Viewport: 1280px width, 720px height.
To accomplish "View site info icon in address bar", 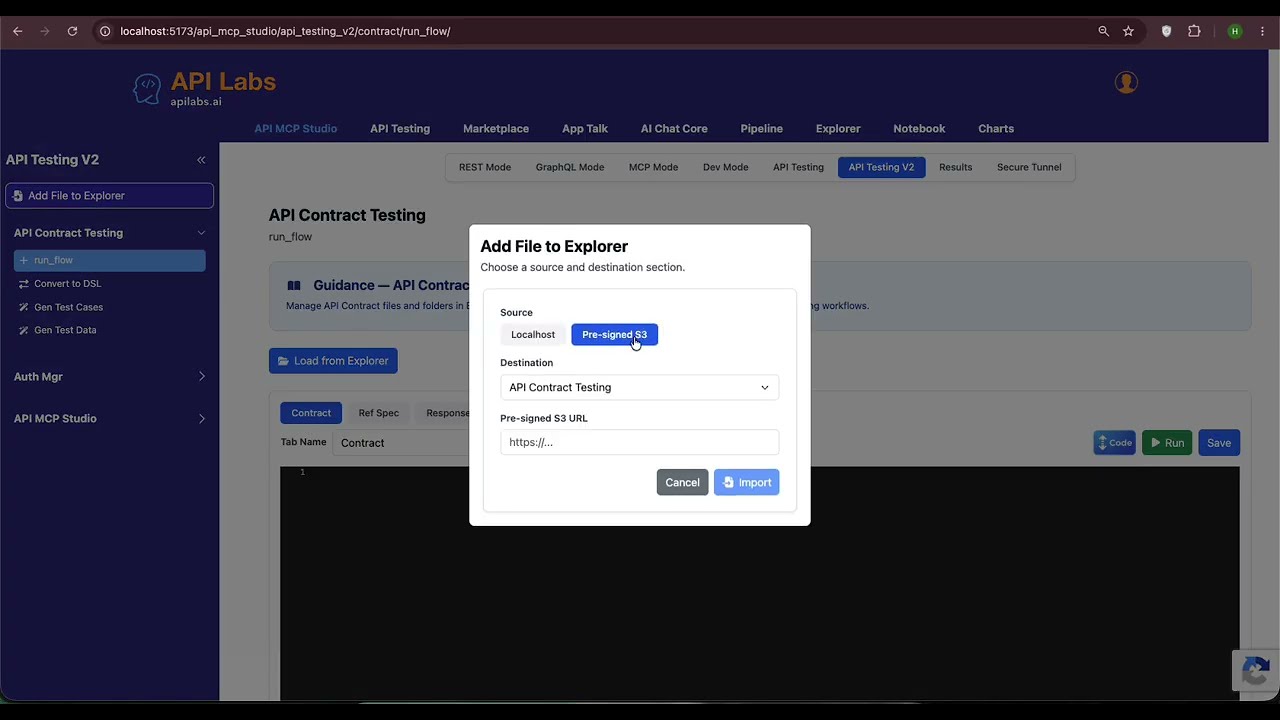I will coord(104,31).
